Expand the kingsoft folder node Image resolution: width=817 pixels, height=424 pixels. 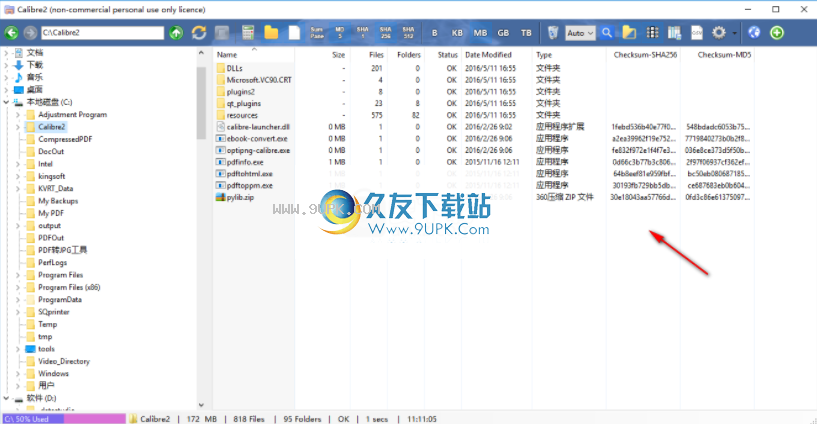18,176
